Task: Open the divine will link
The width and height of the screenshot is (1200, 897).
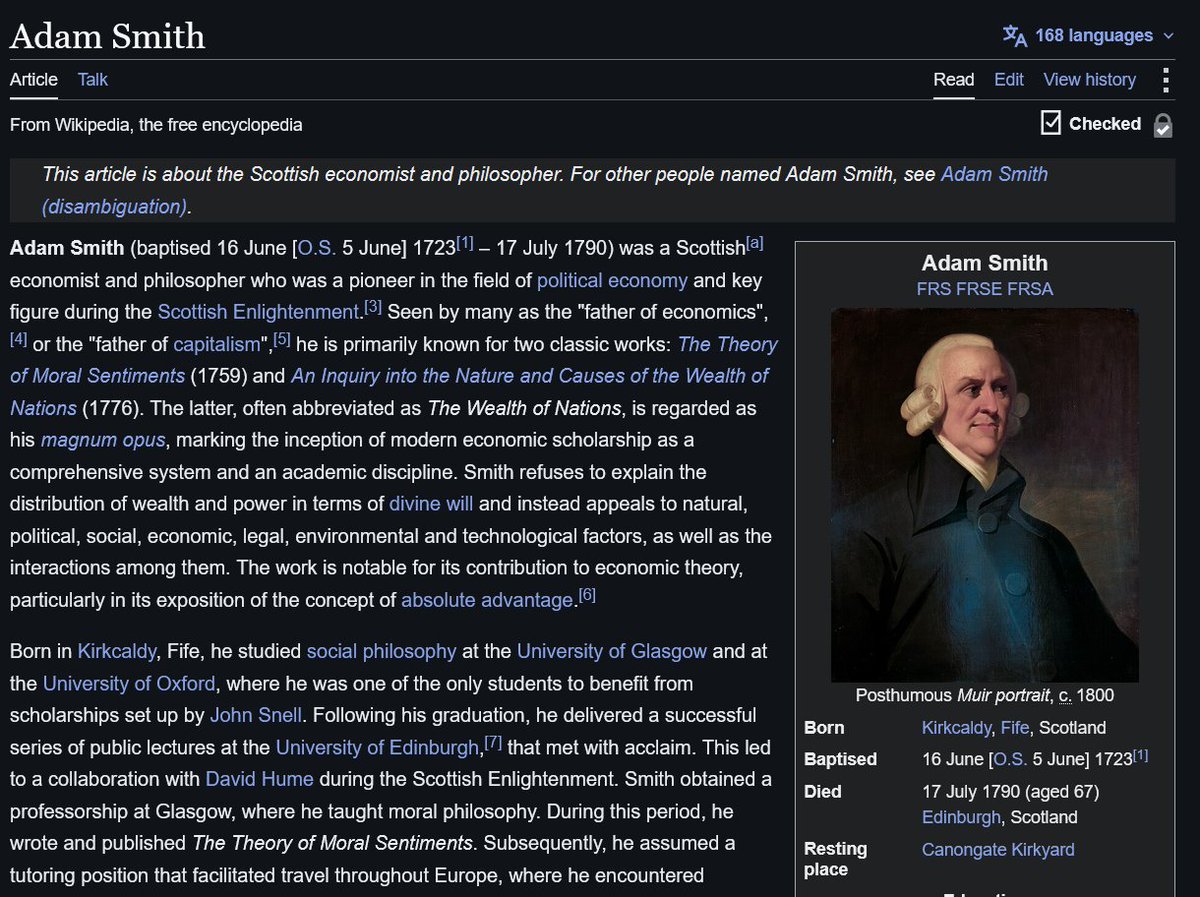Action: tap(431, 504)
